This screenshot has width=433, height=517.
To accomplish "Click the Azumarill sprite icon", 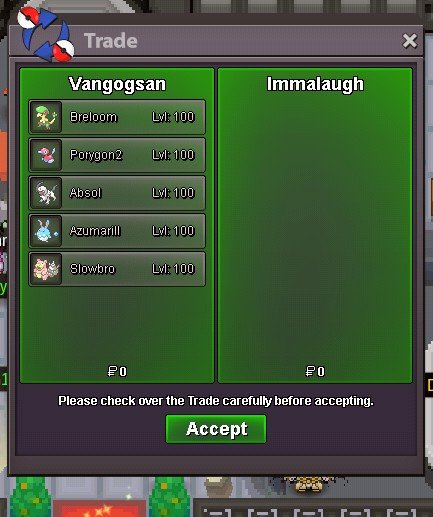I will (x=46, y=231).
